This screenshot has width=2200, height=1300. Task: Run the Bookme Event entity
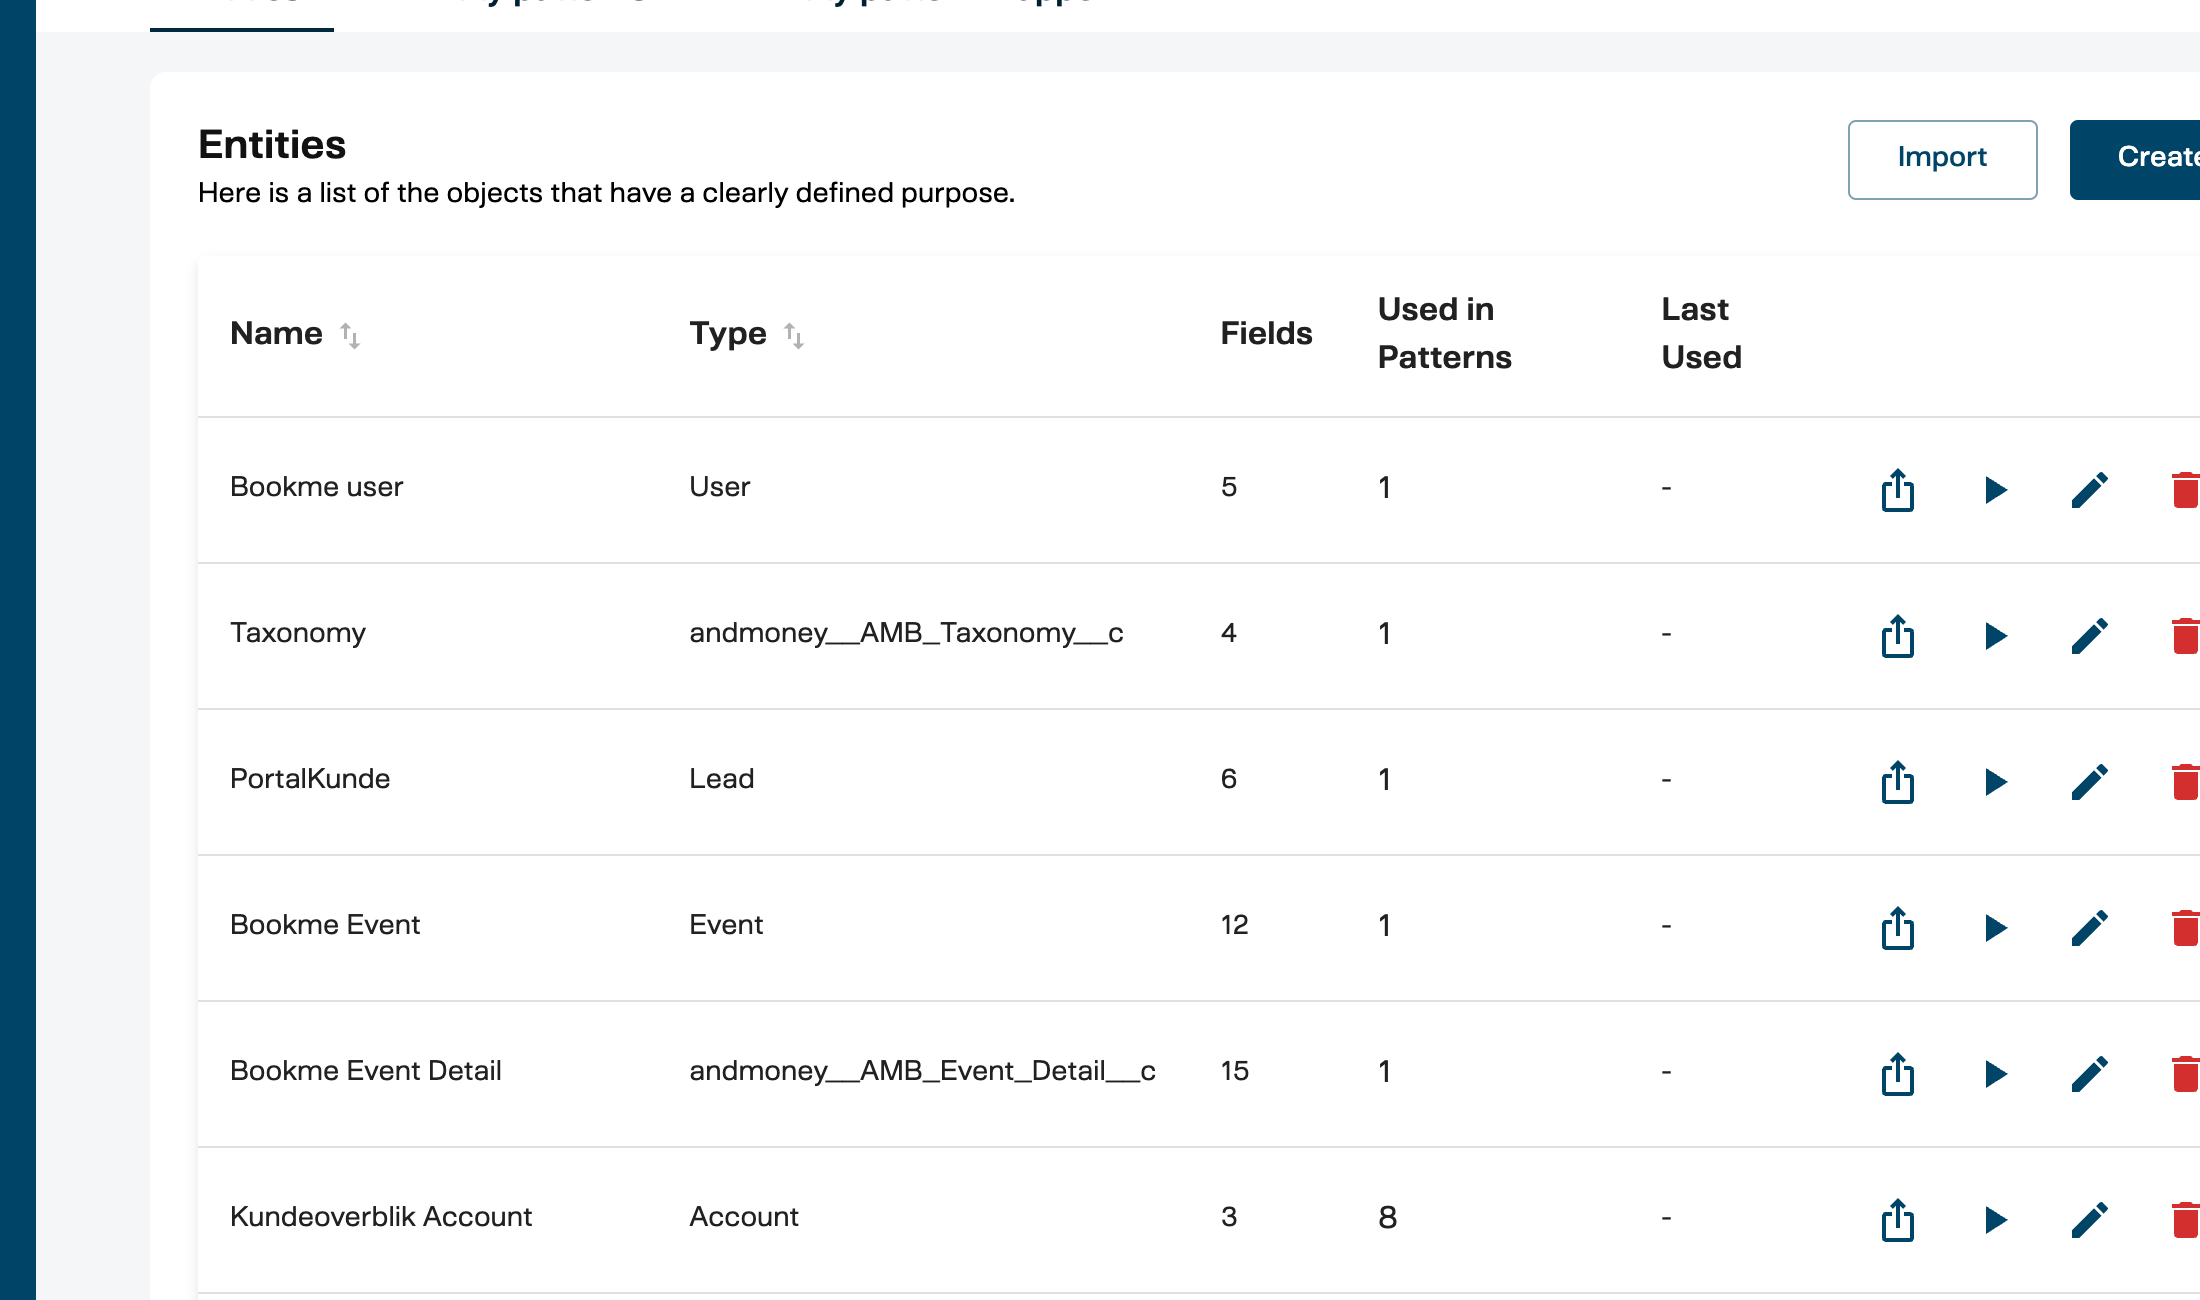(x=1995, y=928)
